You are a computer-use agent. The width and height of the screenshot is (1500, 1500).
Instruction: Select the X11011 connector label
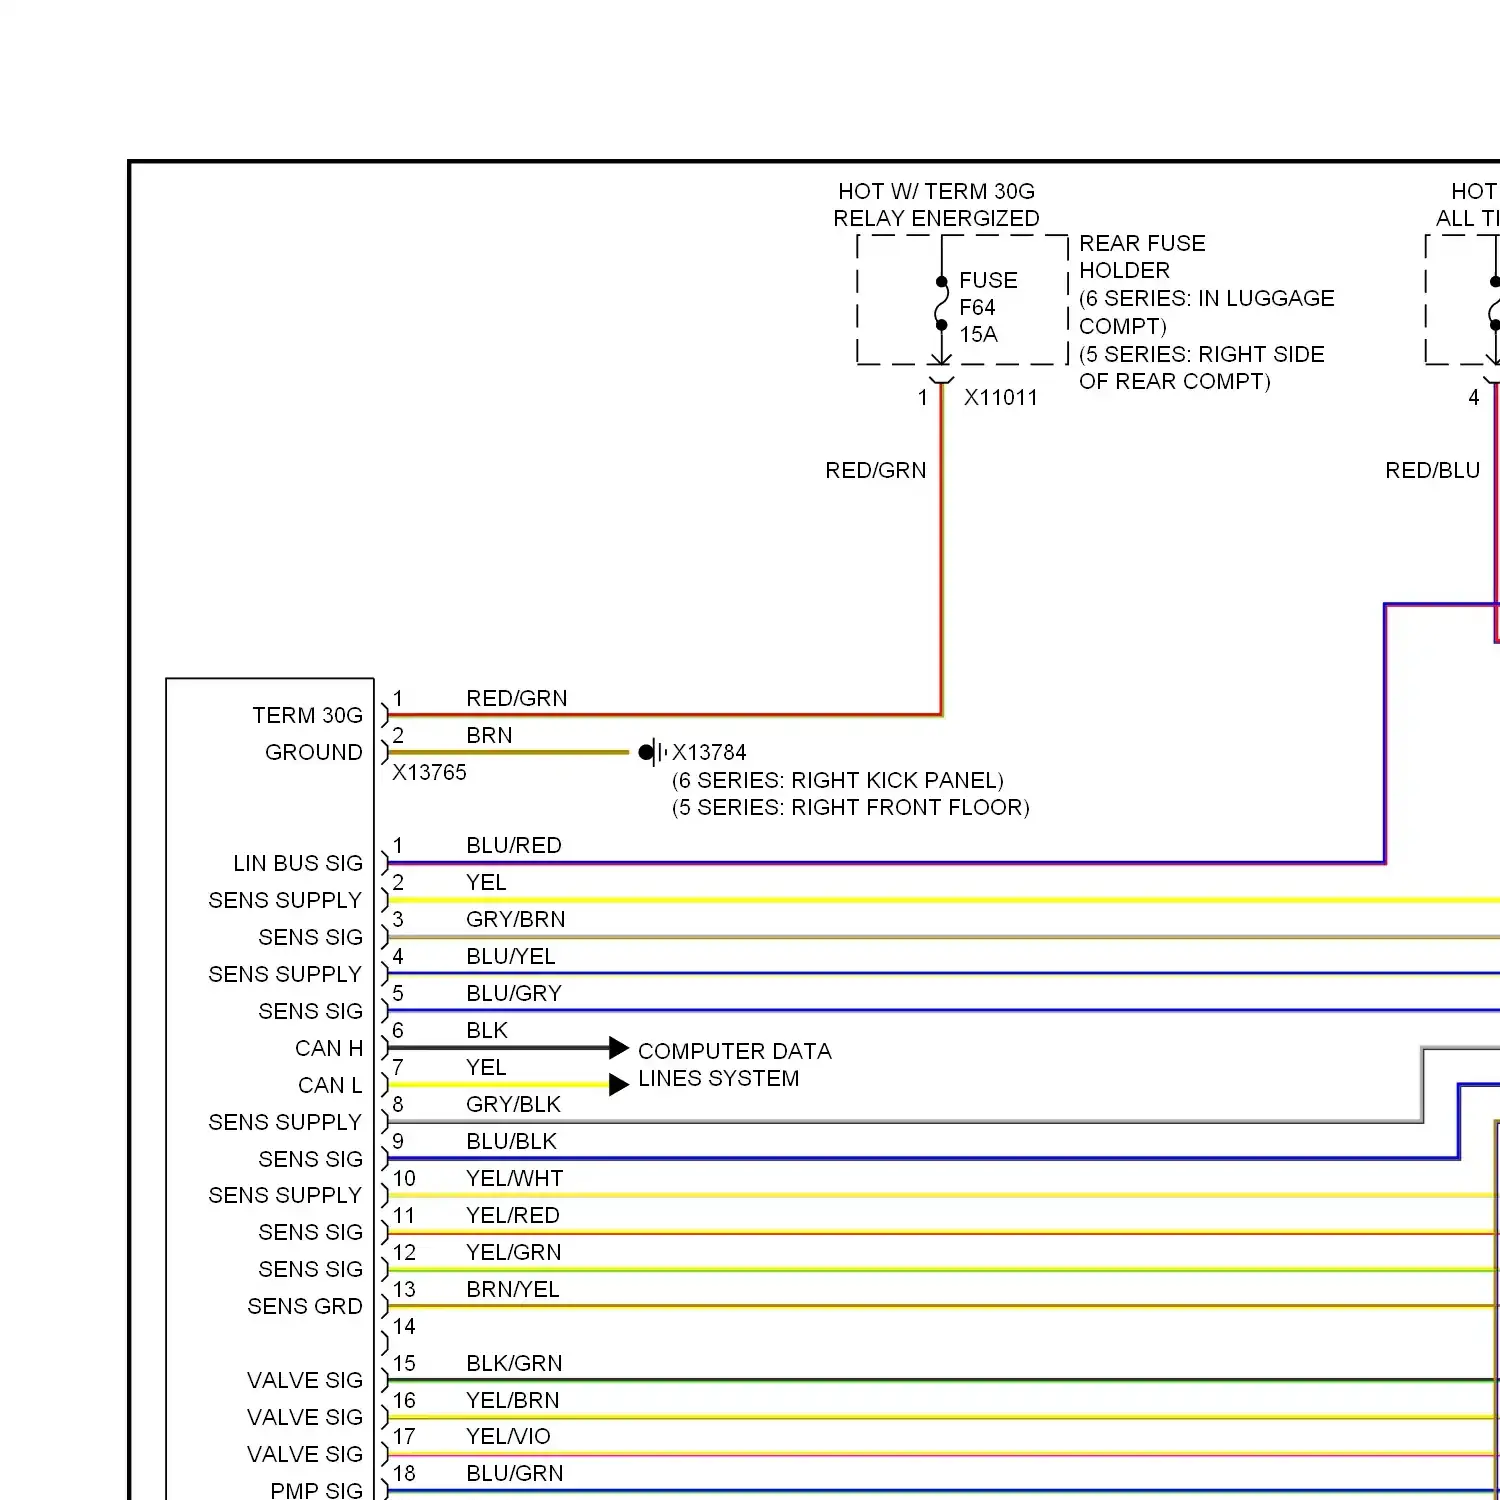click(1000, 397)
